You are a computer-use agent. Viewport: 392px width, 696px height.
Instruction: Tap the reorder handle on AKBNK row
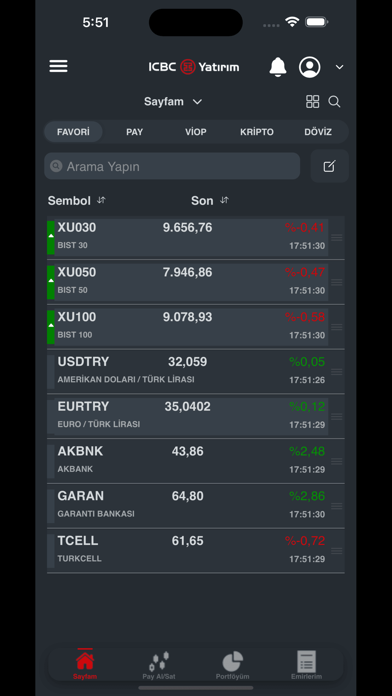click(337, 462)
